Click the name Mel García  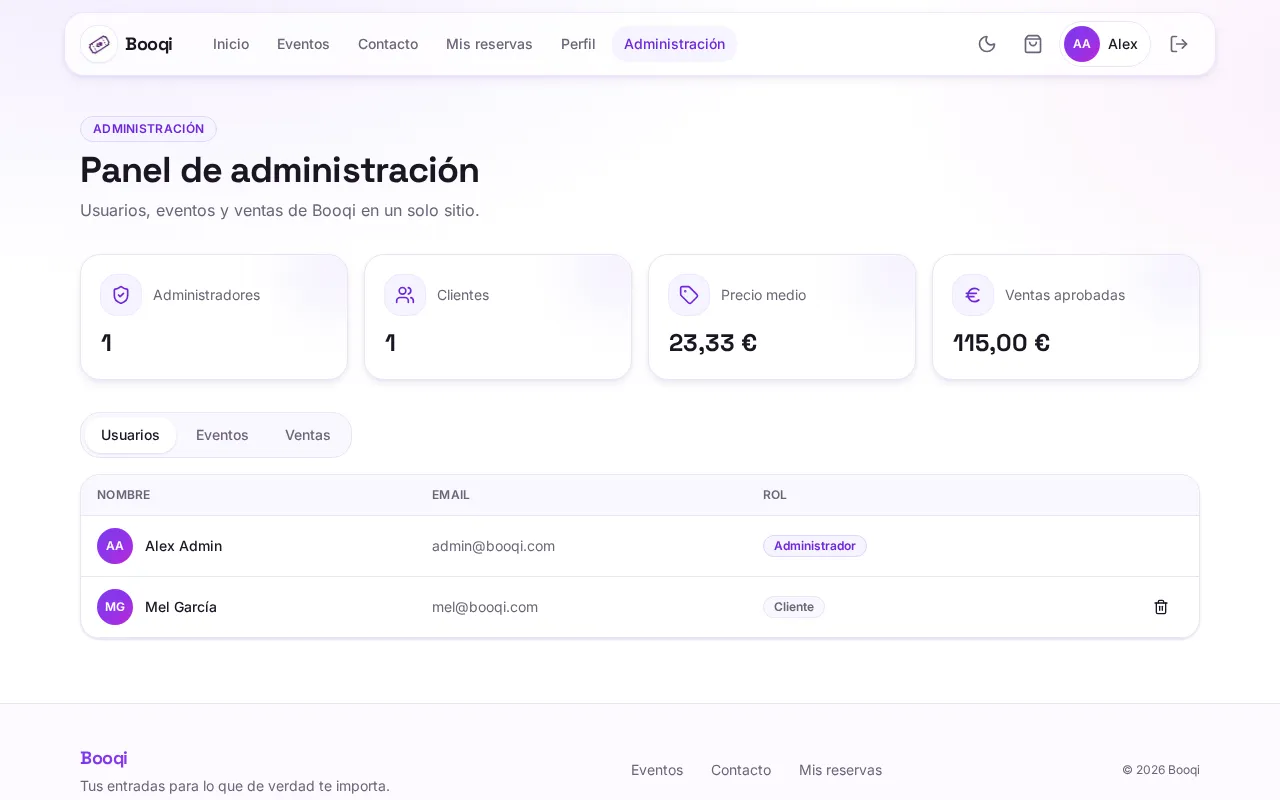(x=181, y=607)
